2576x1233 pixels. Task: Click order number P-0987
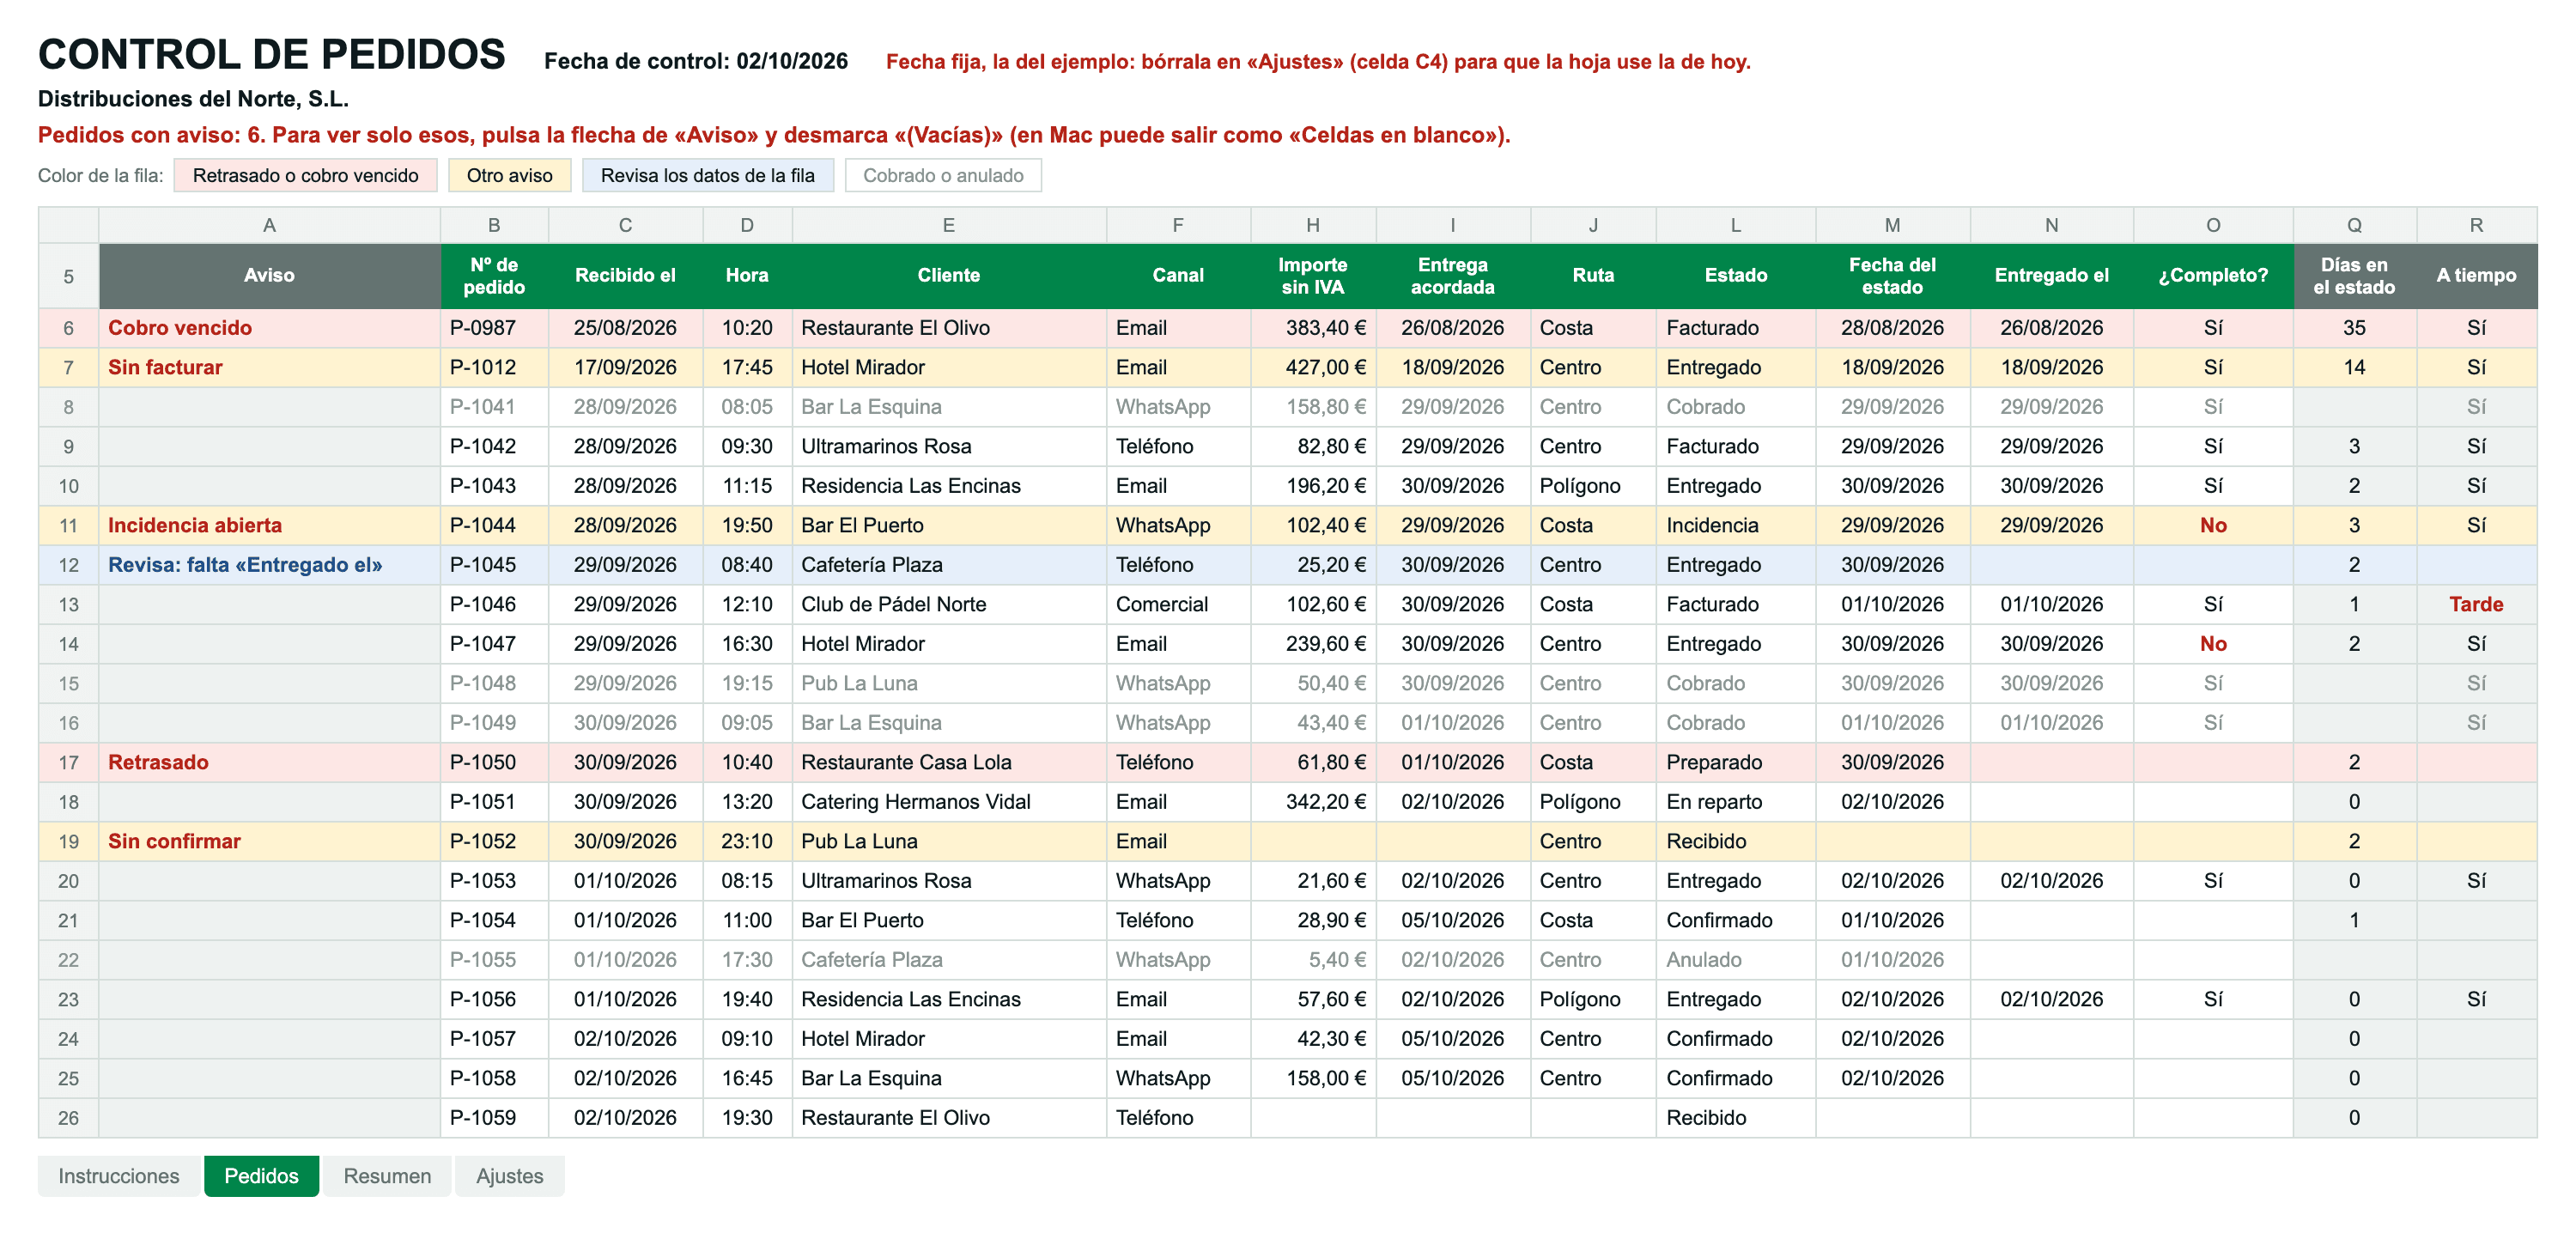tap(494, 328)
